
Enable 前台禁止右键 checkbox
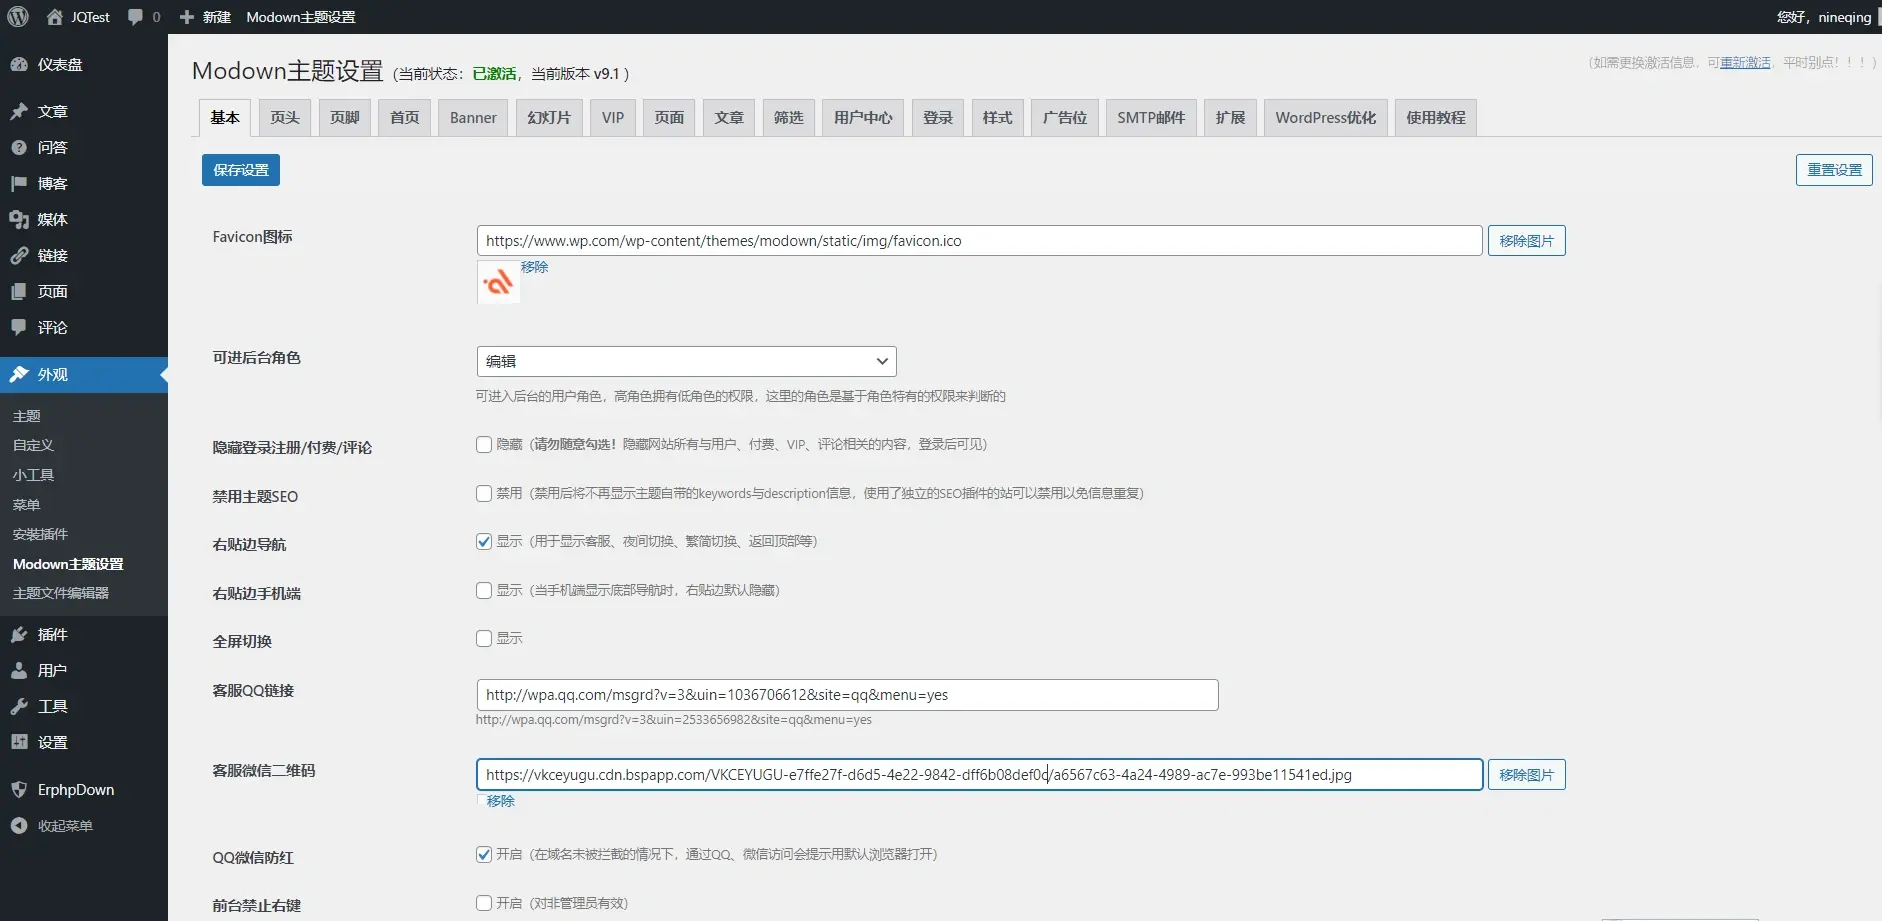click(x=484, y=903)
